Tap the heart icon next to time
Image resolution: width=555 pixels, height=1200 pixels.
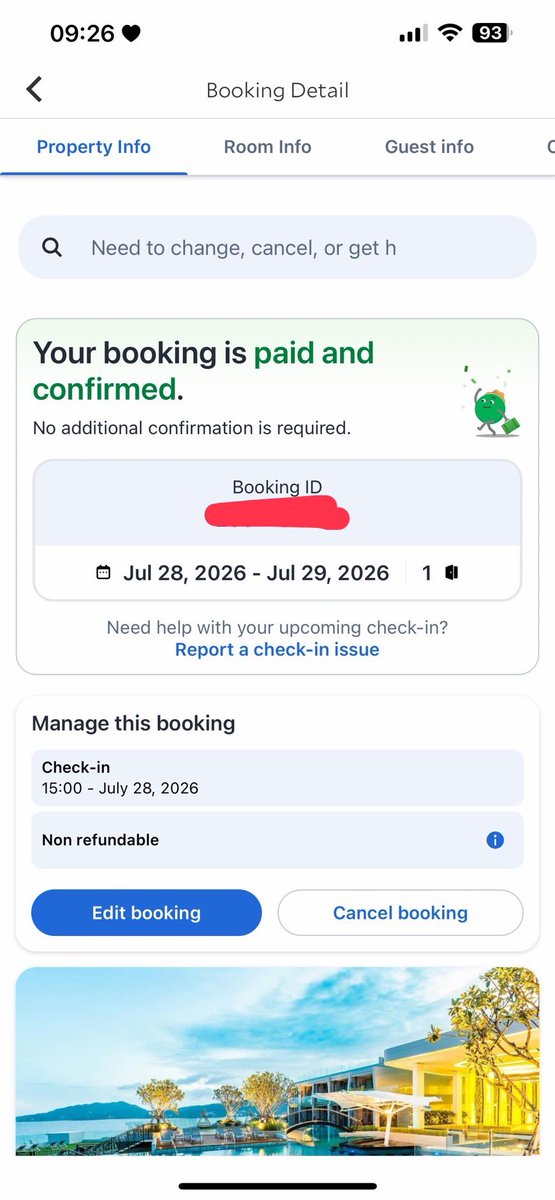(131, 34)
